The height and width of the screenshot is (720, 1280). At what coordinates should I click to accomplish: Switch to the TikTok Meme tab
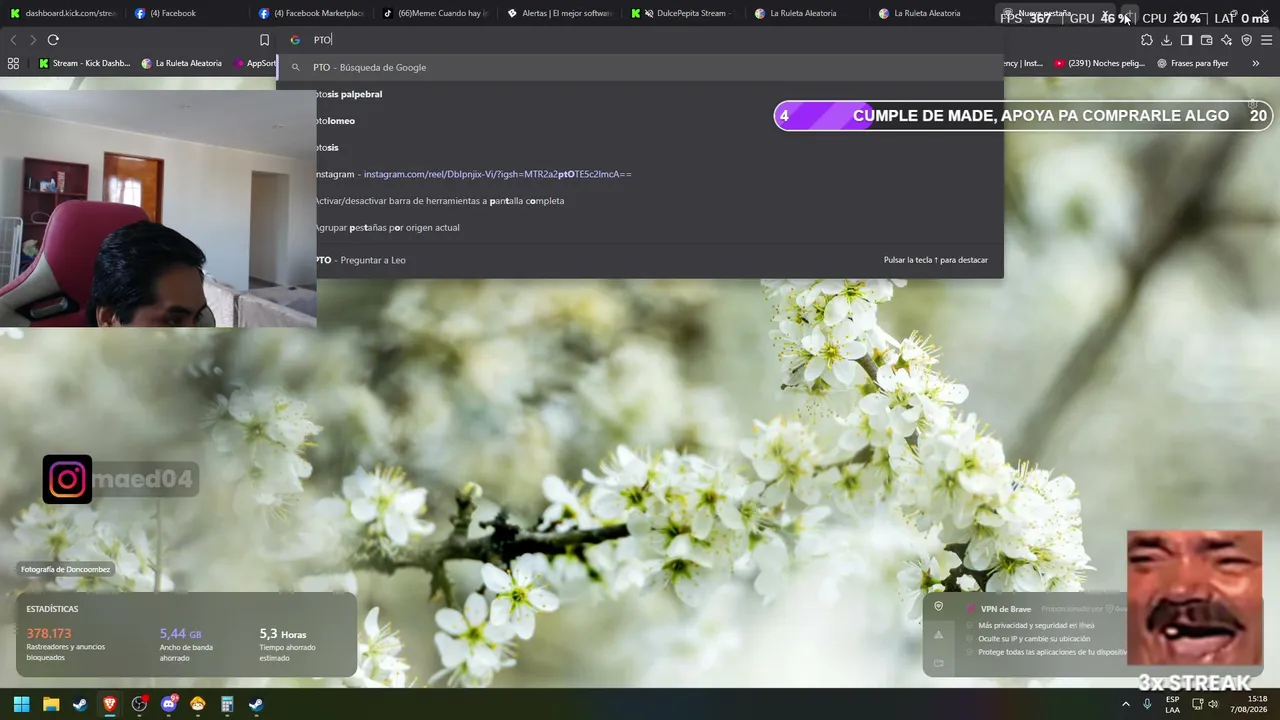pos(434,13)
